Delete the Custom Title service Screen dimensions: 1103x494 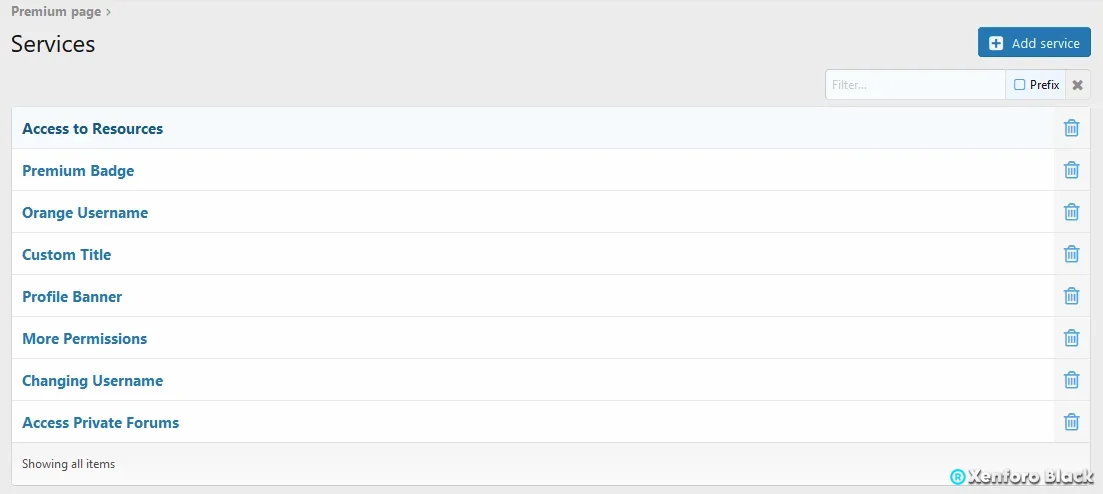(1071, 254)
